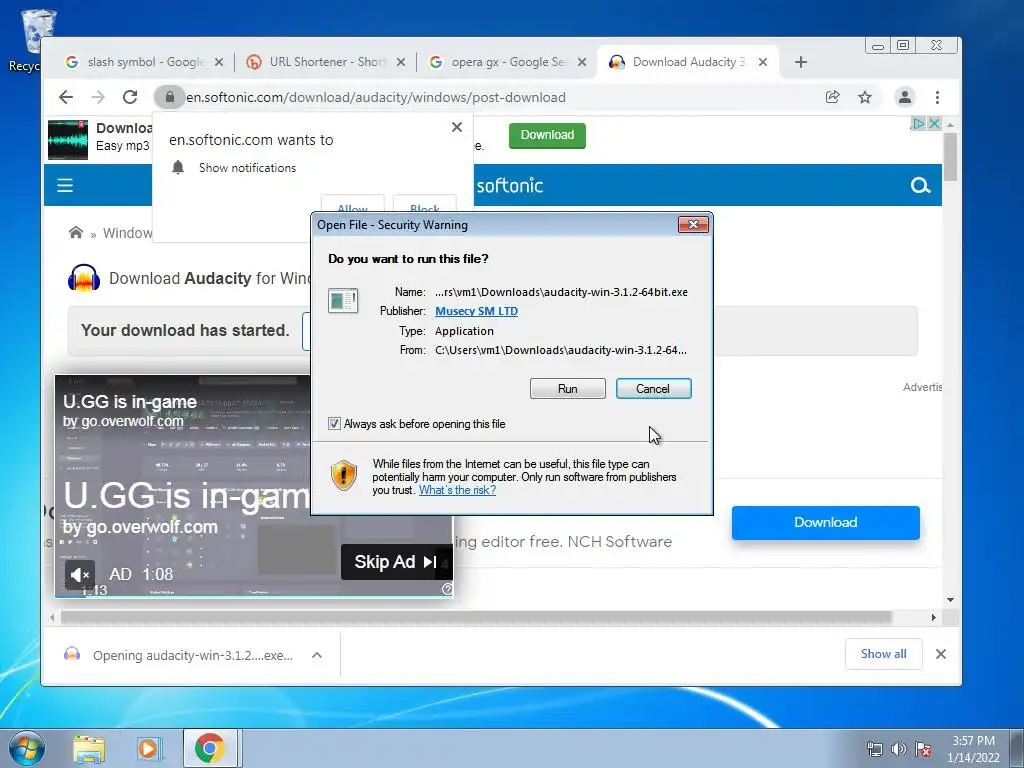
Task: Open Chrome three-dot menu
Action: [x=937, y=97]
